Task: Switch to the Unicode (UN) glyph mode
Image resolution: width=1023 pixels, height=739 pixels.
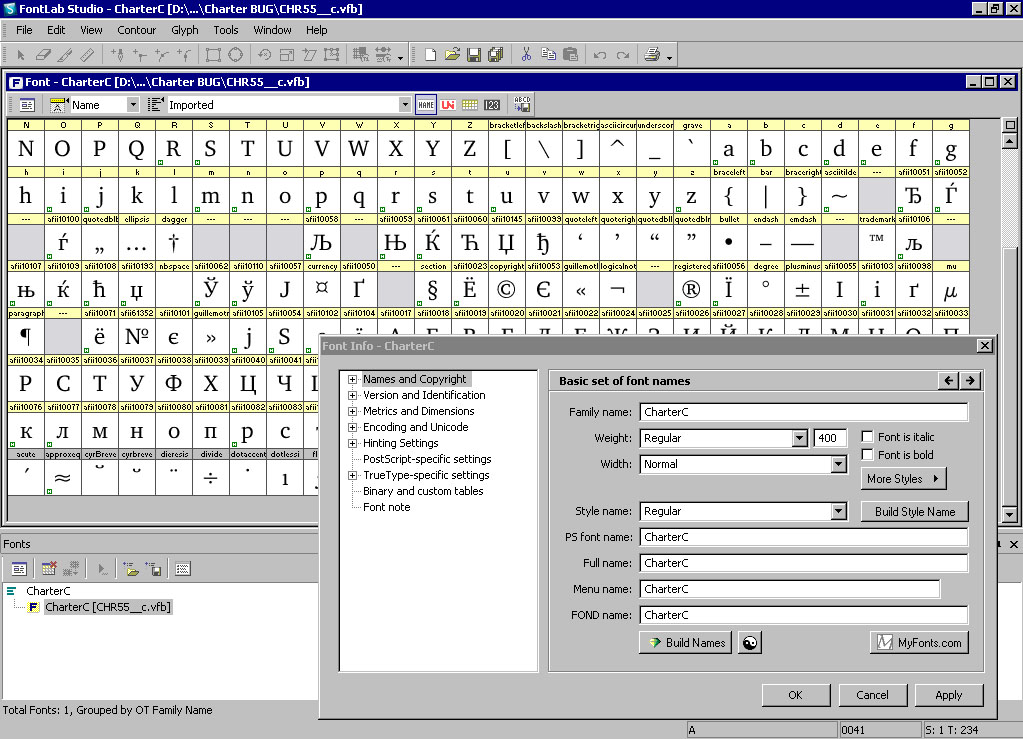Action: pos(448,104)
